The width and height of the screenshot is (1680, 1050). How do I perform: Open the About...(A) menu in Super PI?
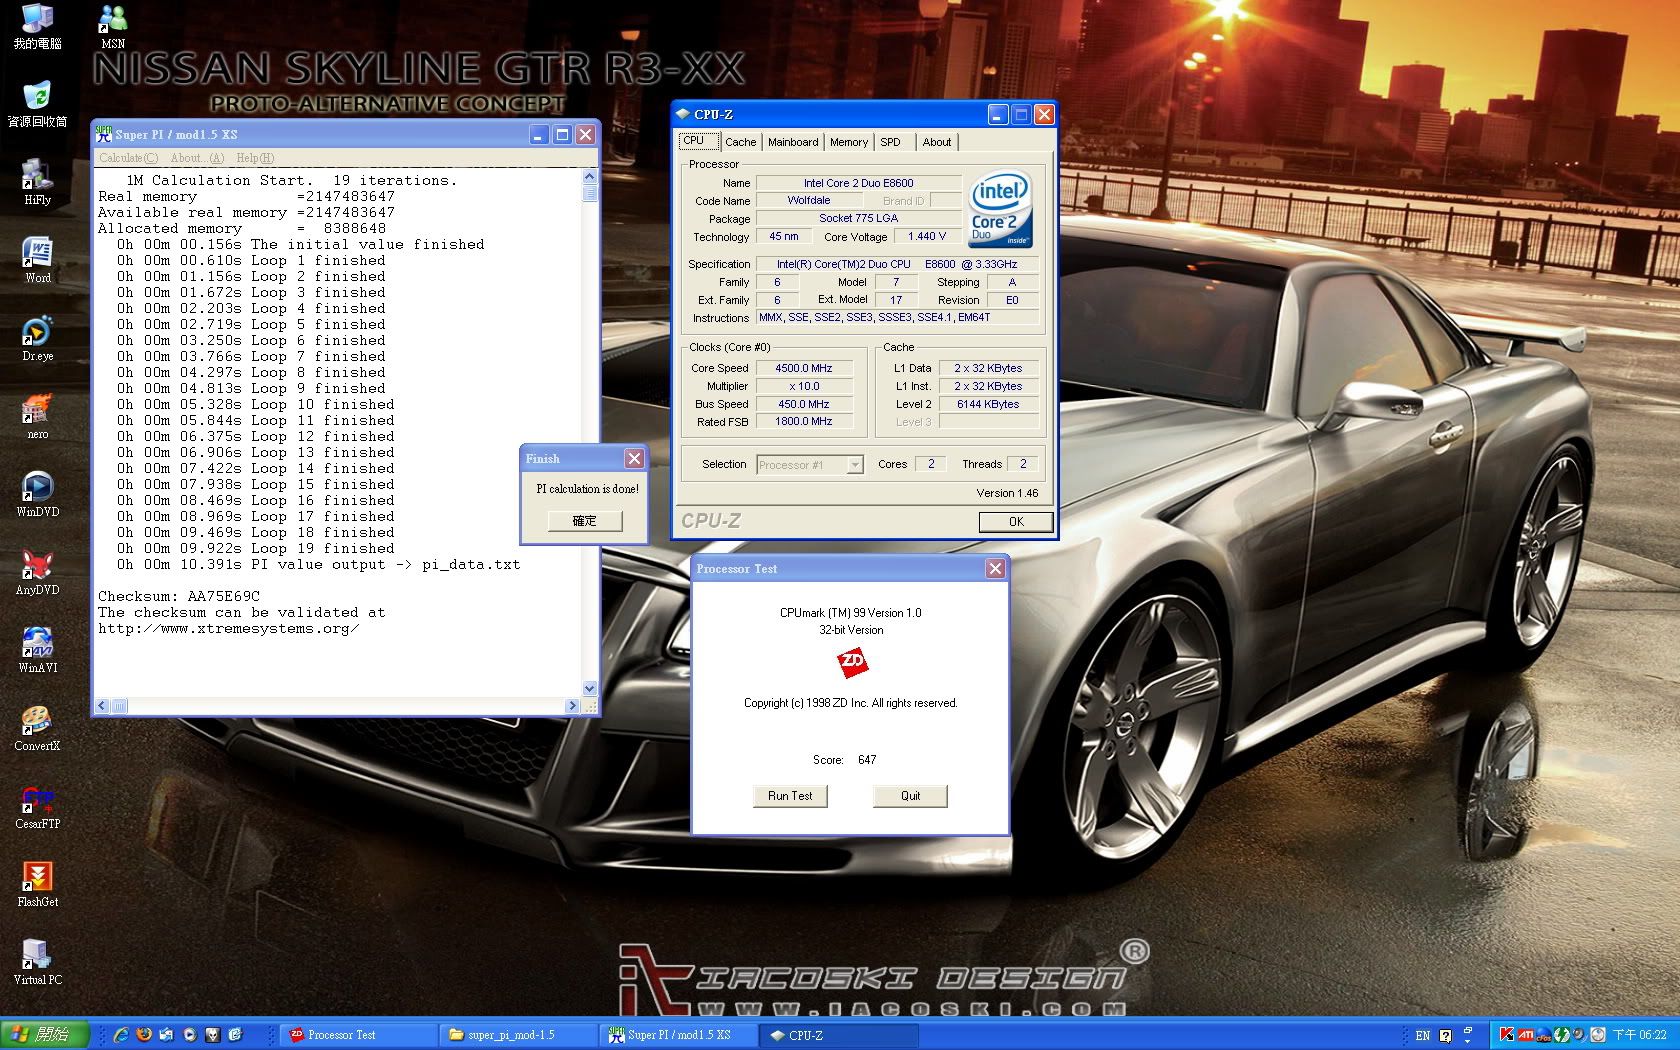197,158
